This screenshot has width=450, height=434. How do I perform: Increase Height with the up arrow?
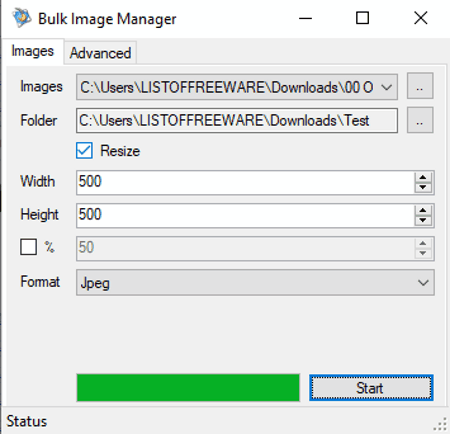(423, 210)
